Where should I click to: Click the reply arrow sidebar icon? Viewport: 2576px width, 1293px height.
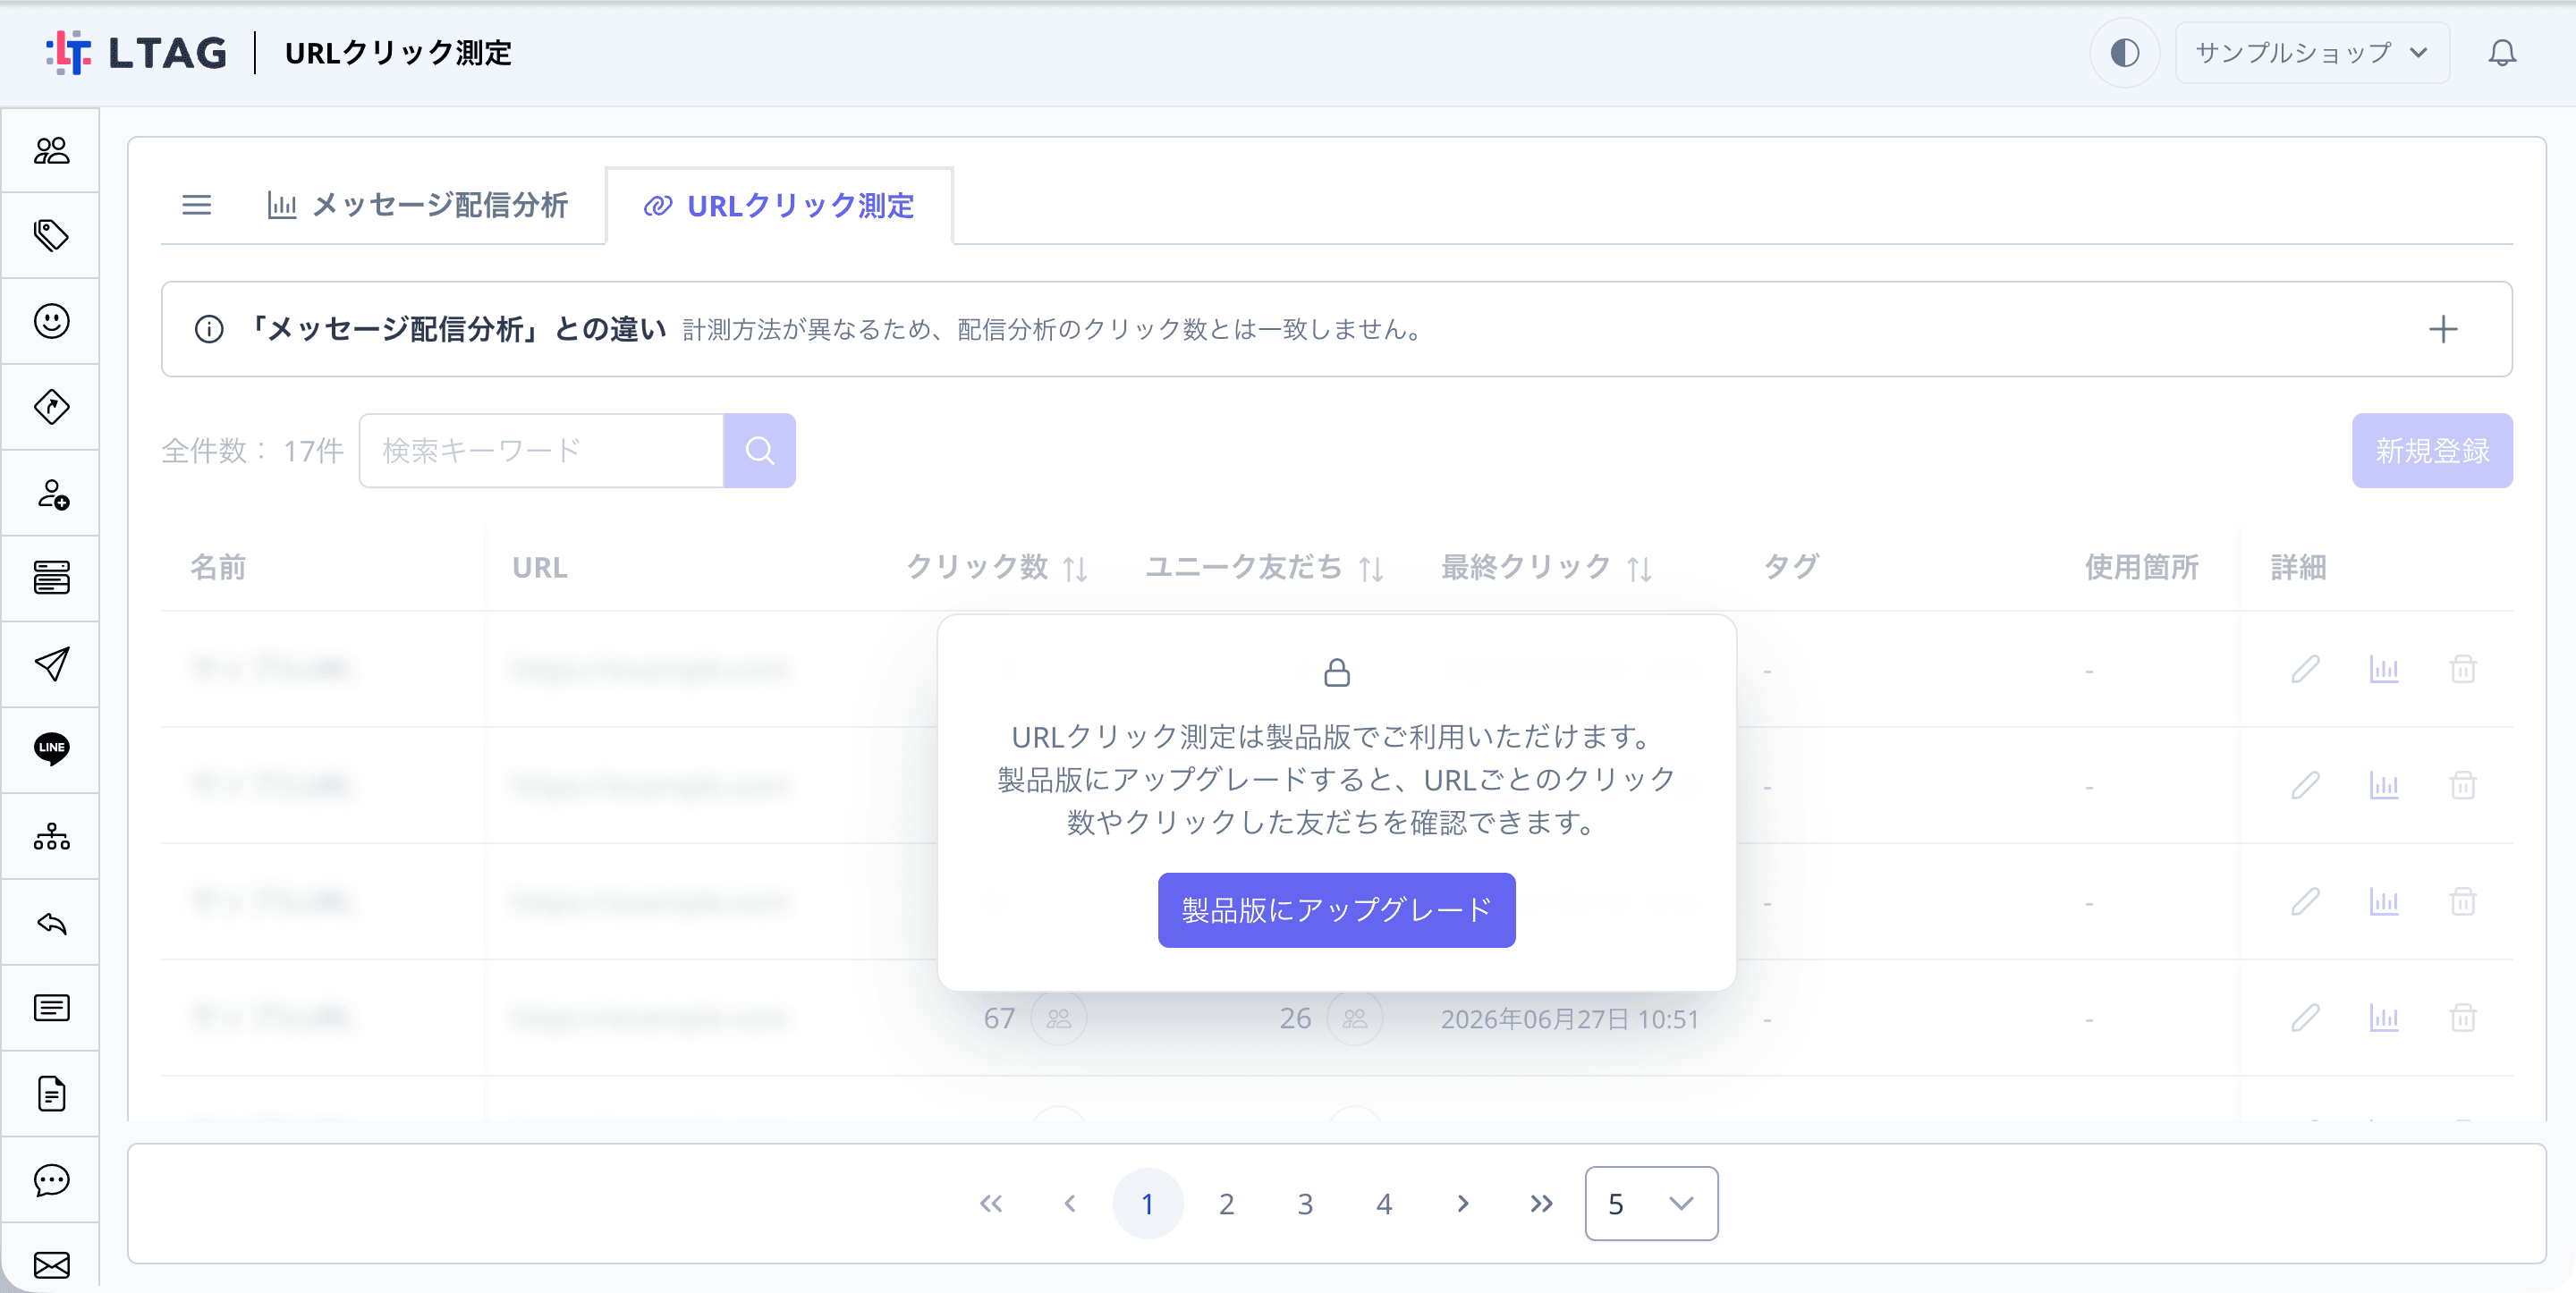[x=51, y=922]
